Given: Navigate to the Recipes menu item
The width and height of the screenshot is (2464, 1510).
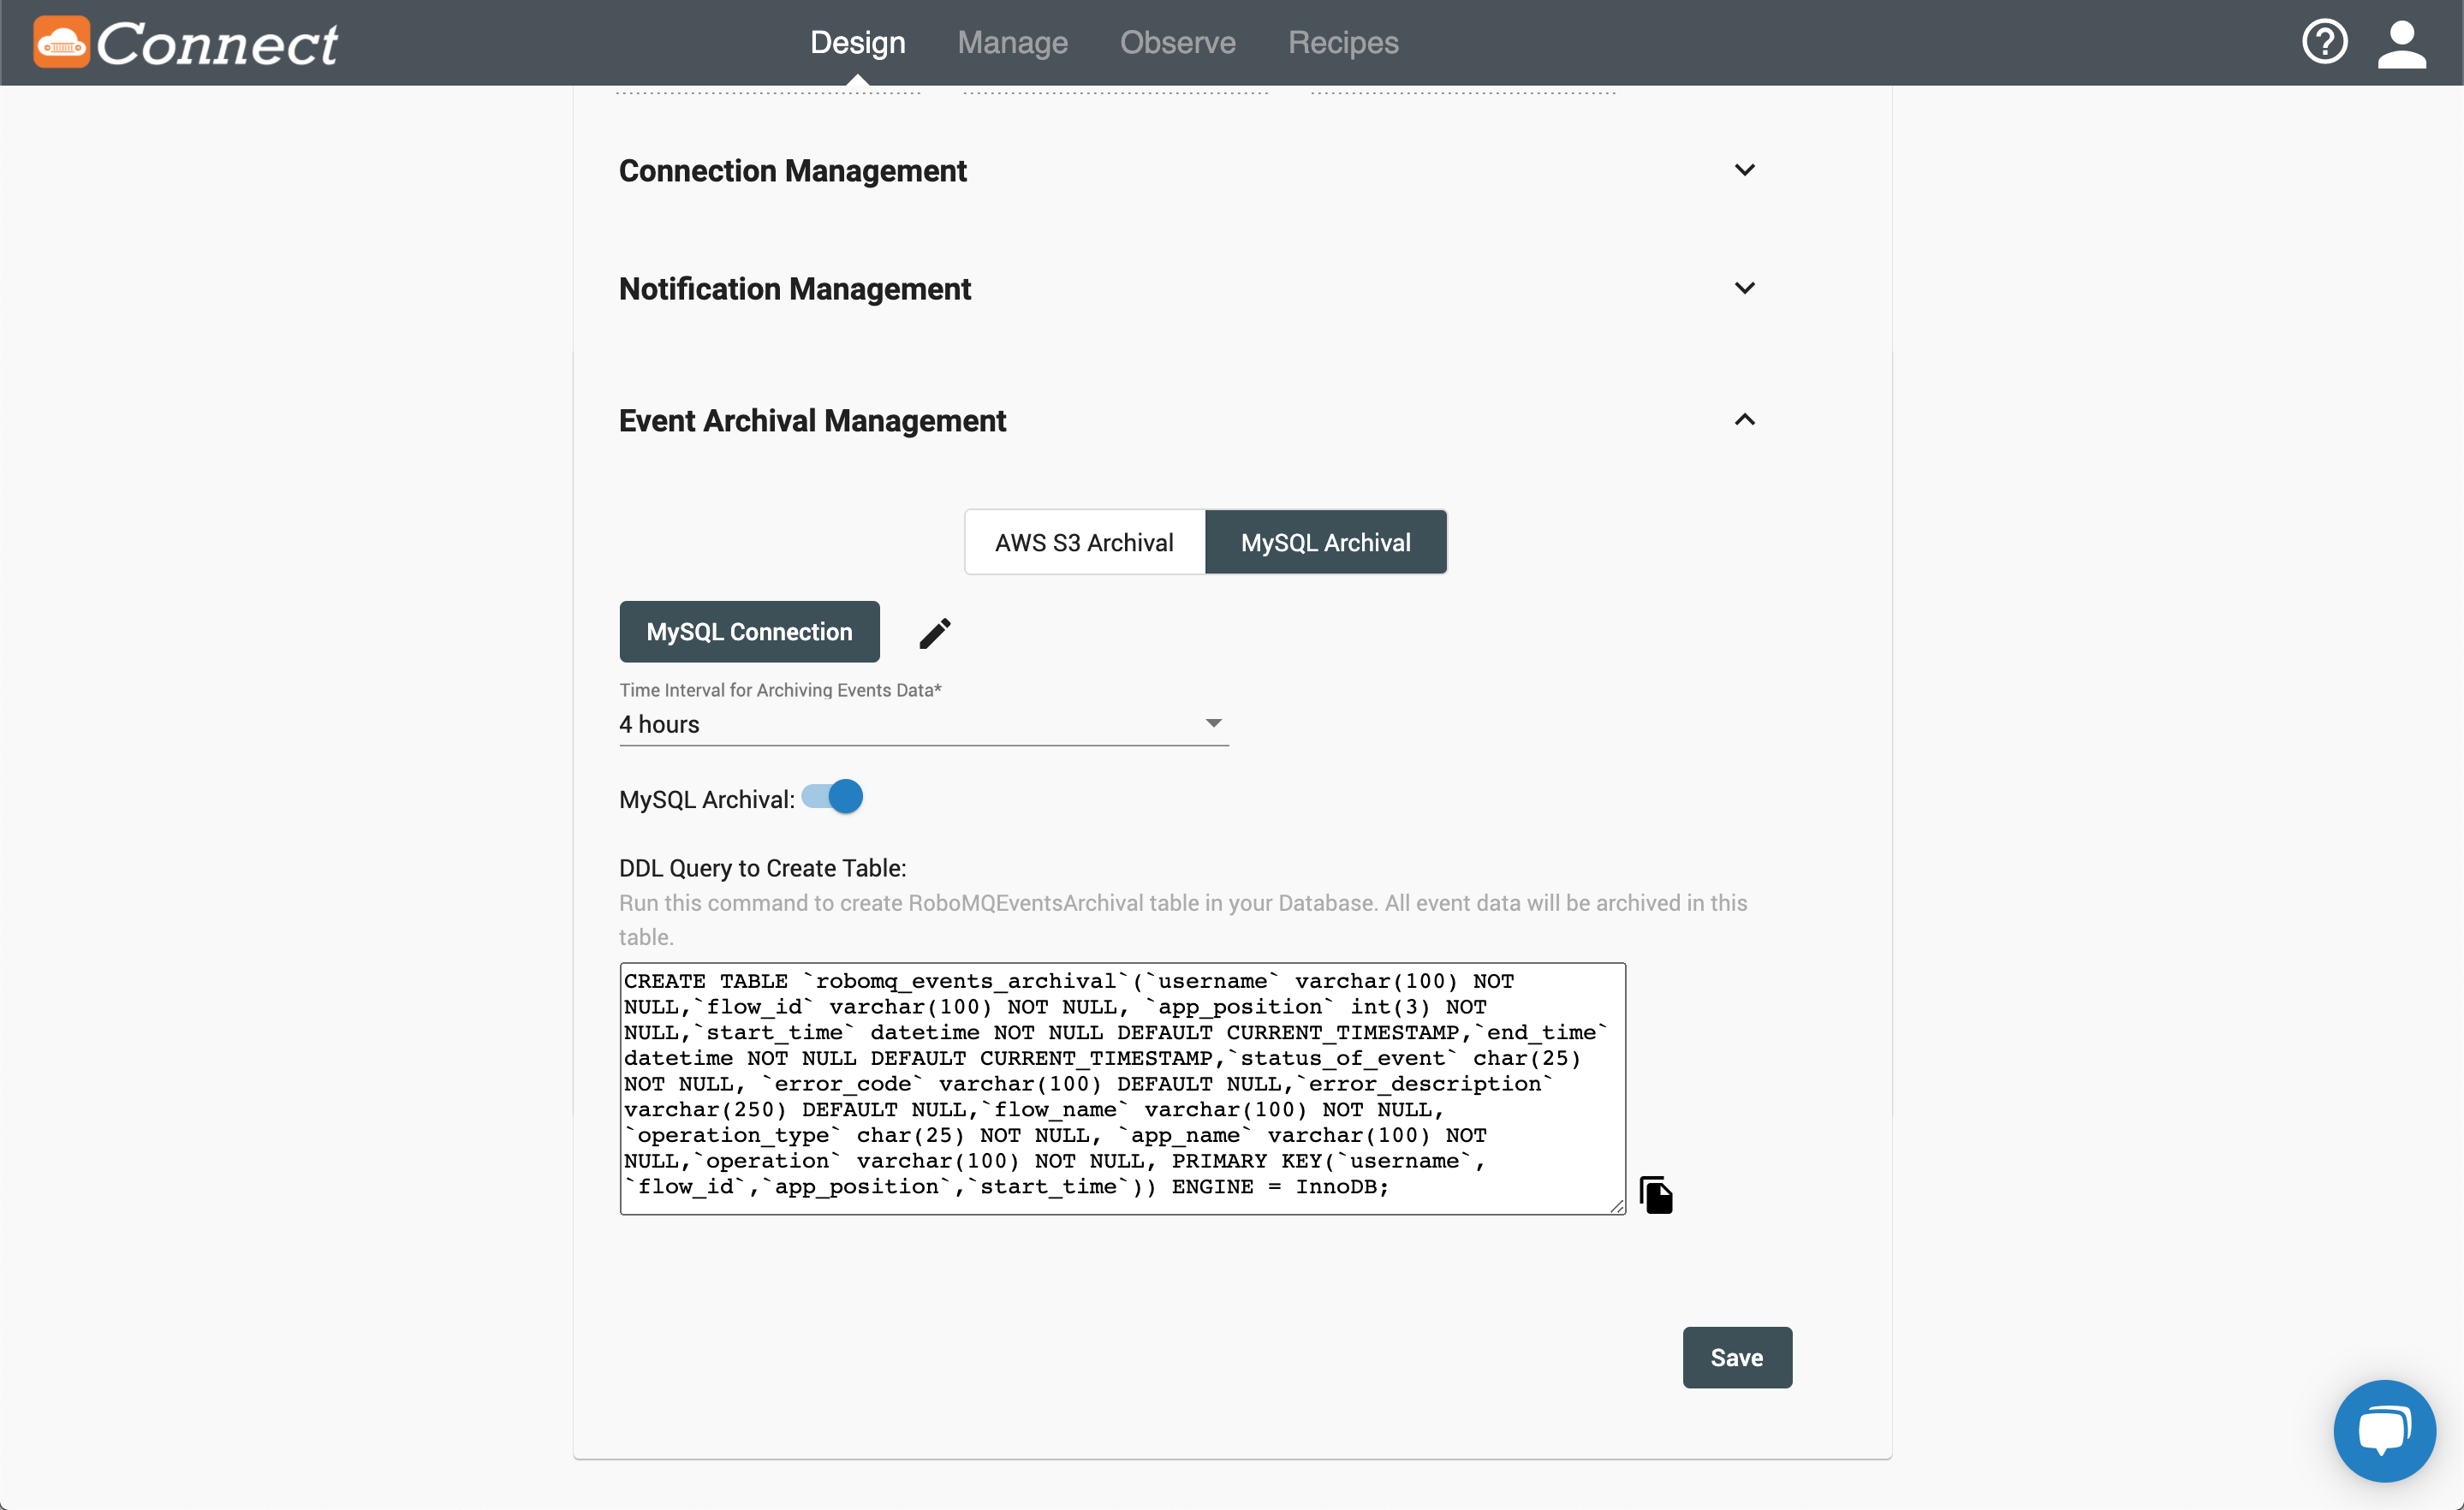Looking at the screenshot, I should [x=1341, y=42].
